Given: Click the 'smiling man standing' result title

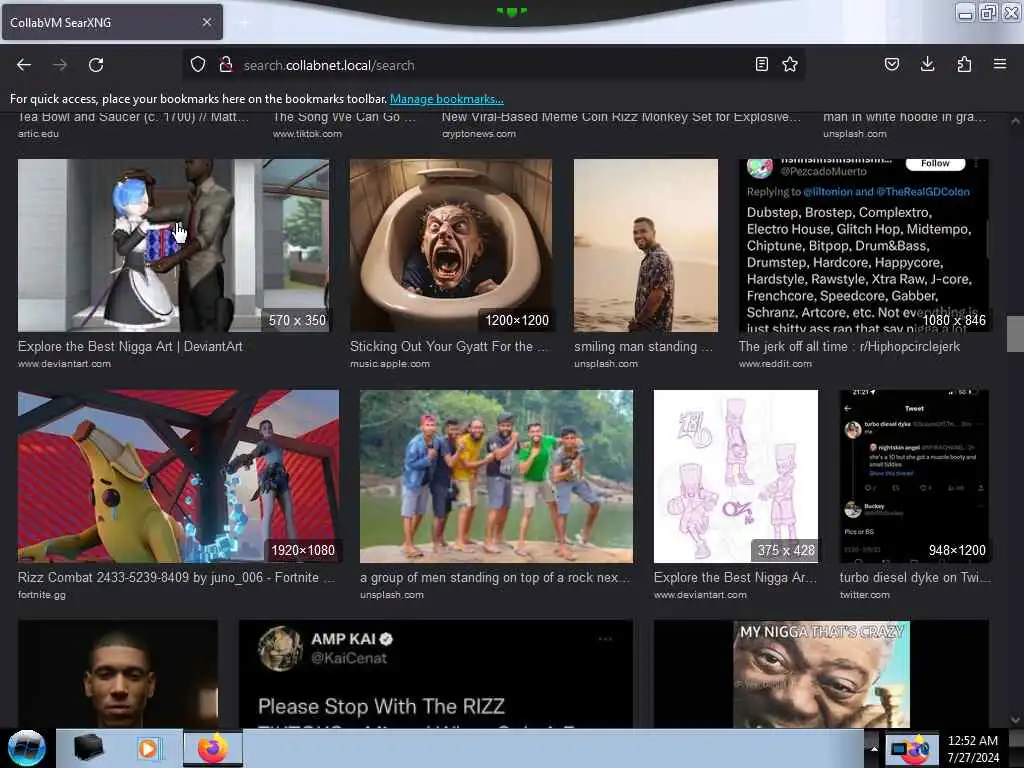Looking at the screenshot, I should point(643,346).
